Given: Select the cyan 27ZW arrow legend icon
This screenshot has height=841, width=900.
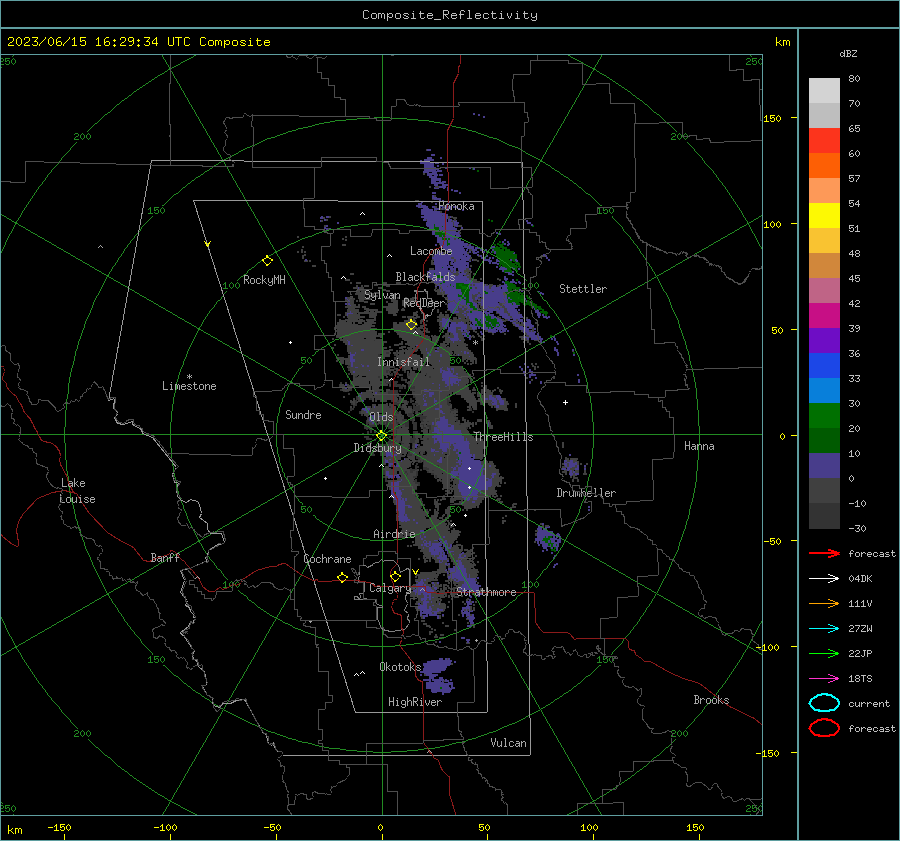Looking at the screenshot, I should 824,629.
